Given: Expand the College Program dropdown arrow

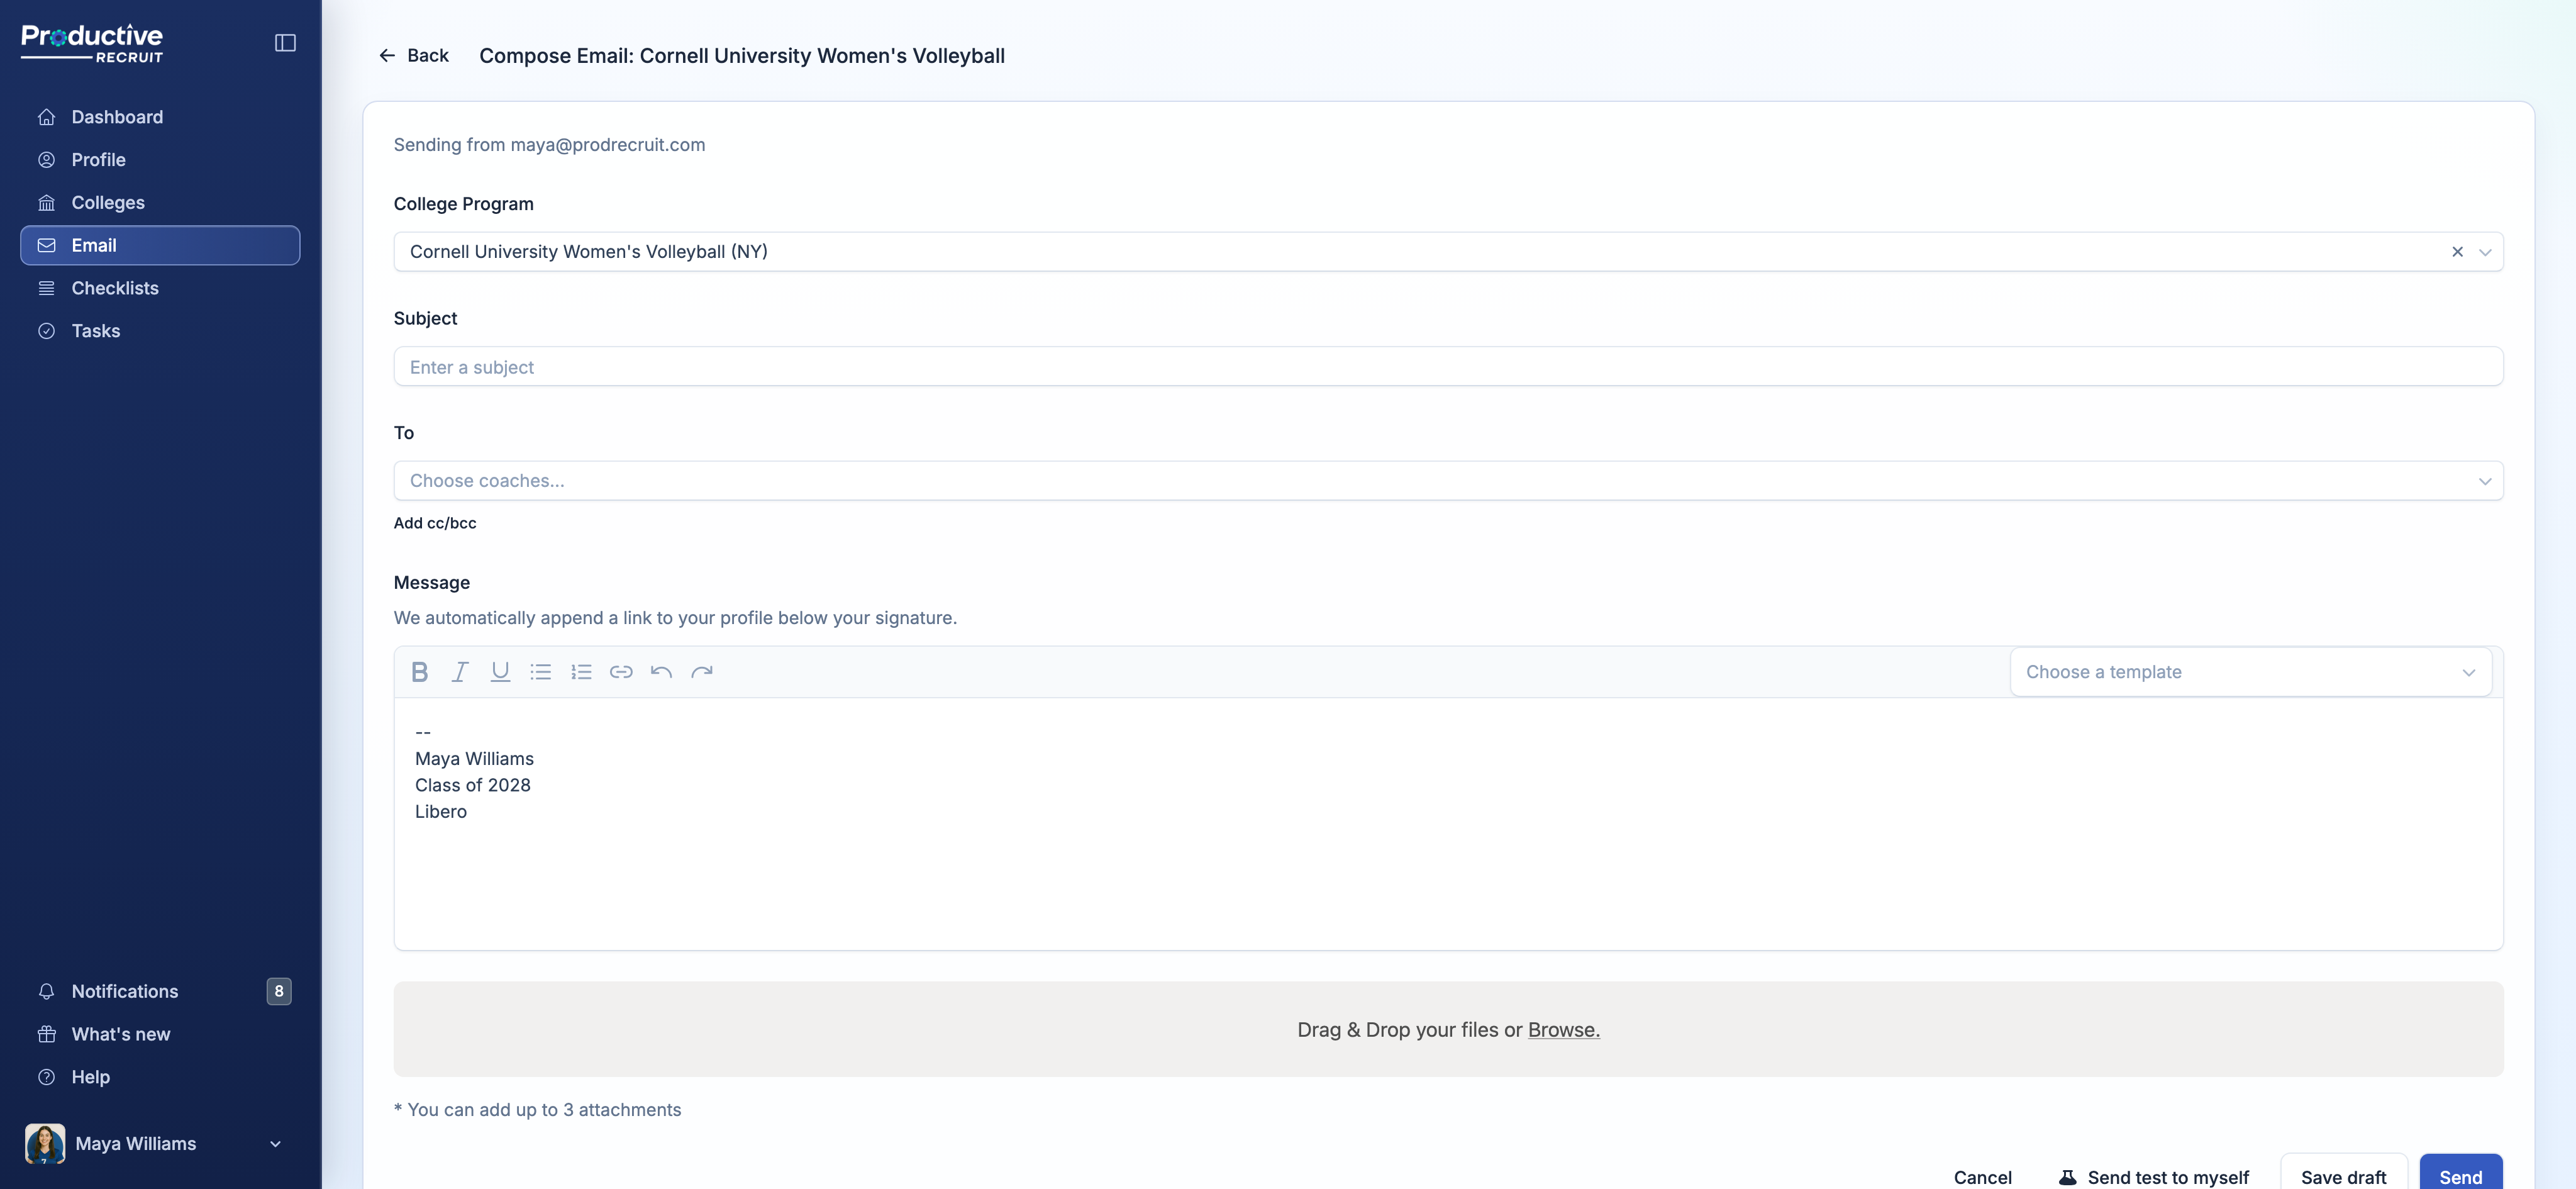Looking at the screenshot, I should click(x=2485, y=252).
